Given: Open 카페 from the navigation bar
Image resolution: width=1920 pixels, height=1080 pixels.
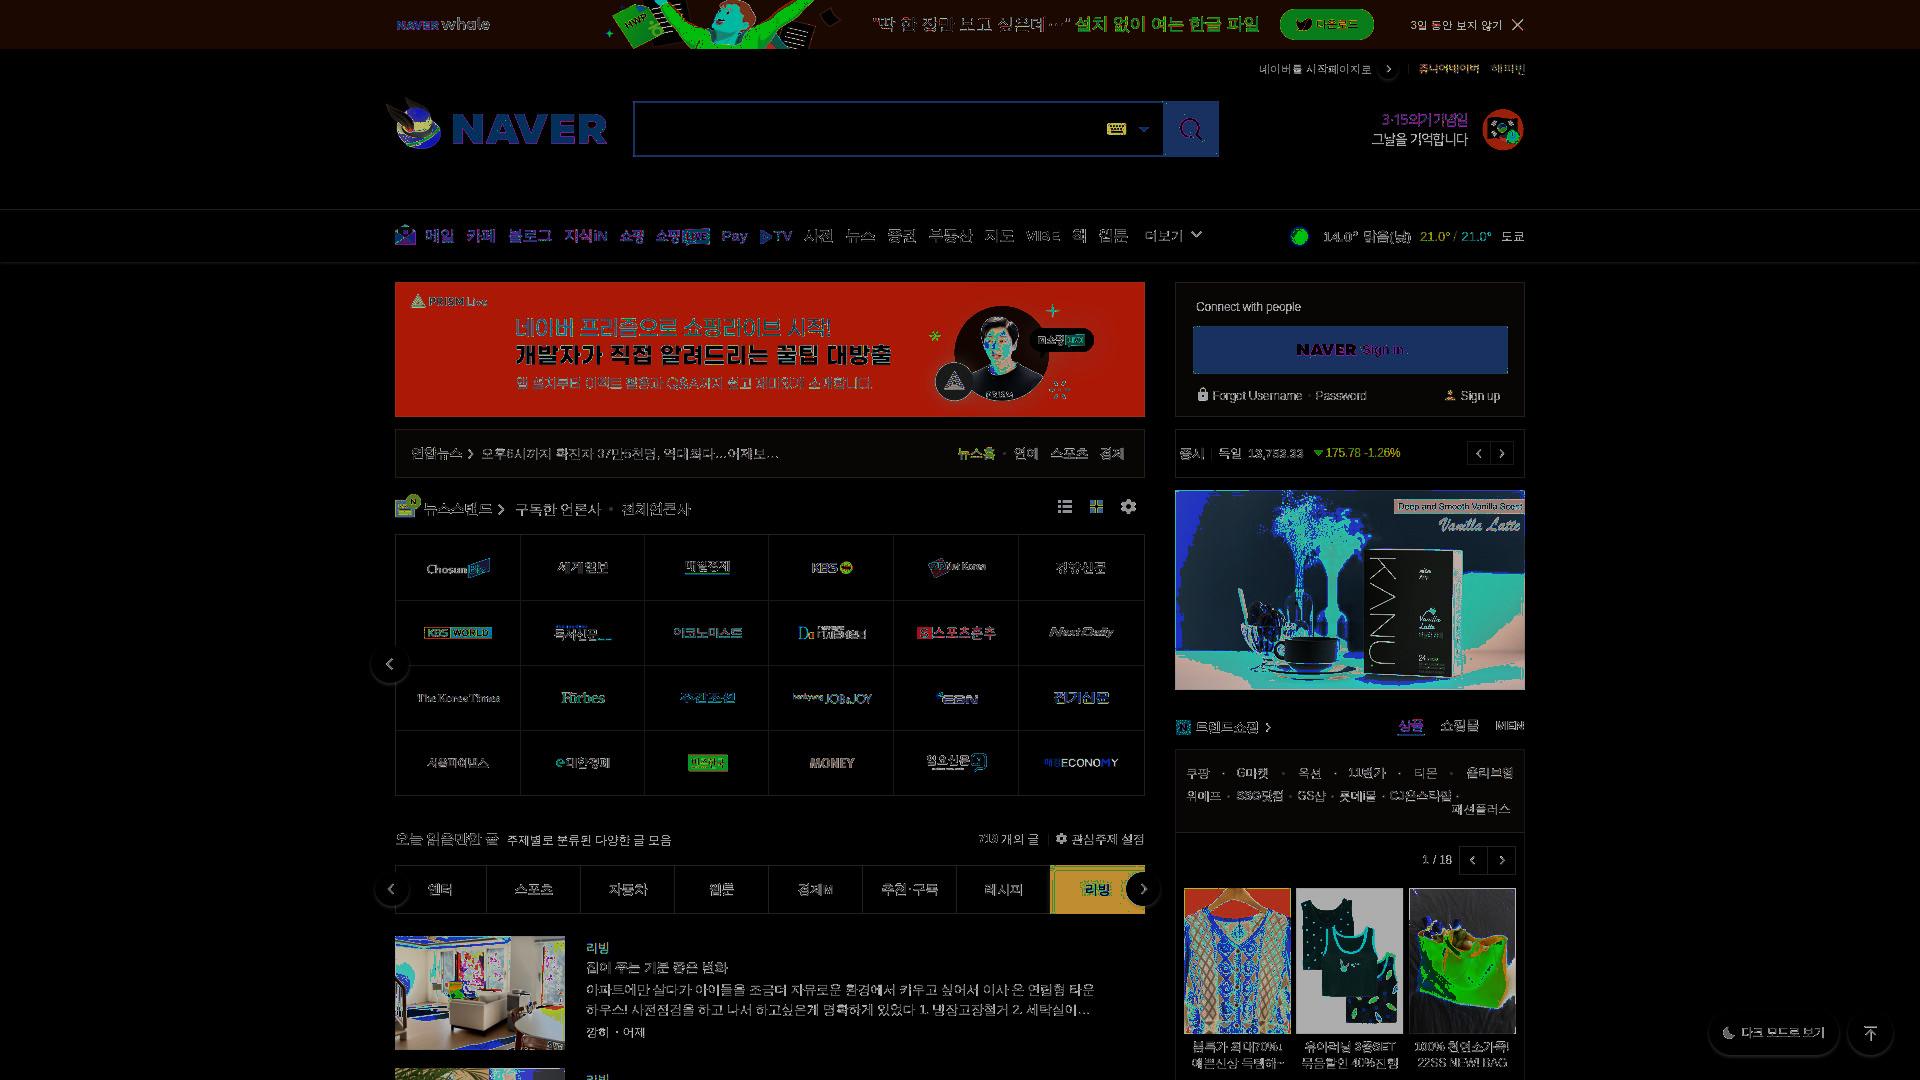Looking at the screenshot, I should coord(481,236).
